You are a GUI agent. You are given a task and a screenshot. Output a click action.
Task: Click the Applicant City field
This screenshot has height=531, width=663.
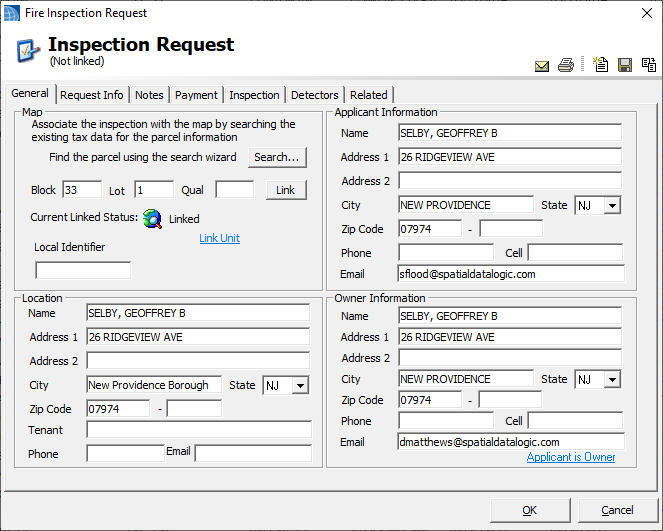466,205
